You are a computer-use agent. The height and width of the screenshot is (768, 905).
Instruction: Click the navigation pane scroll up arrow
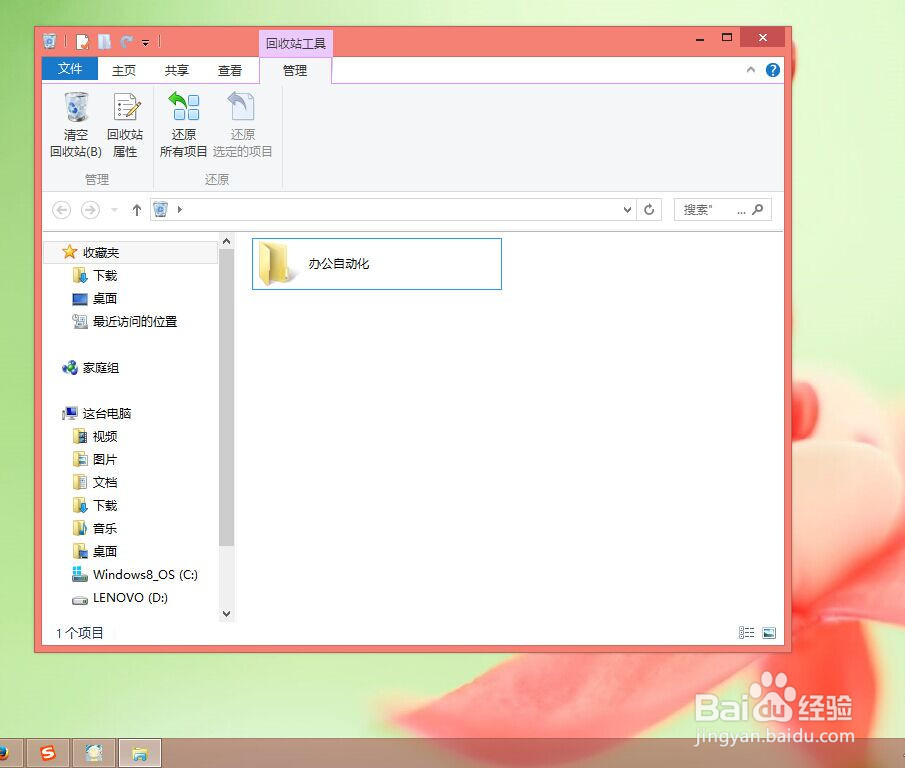(x=226, y=241)
